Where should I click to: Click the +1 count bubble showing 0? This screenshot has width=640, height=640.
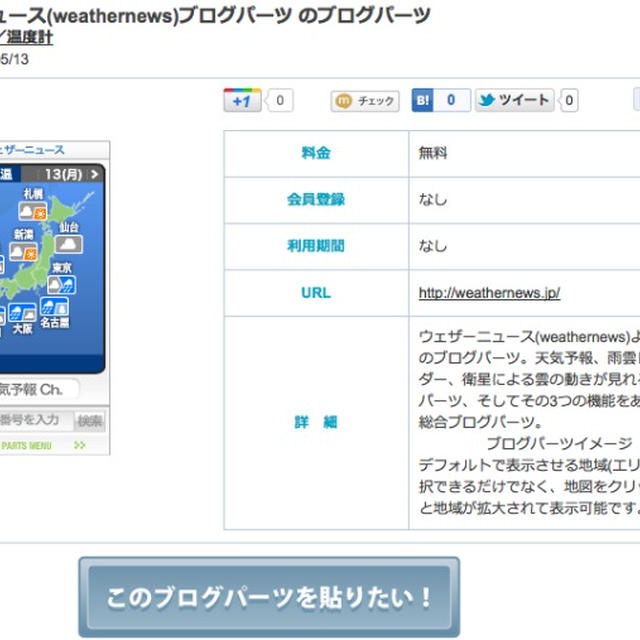pos(280,100)
